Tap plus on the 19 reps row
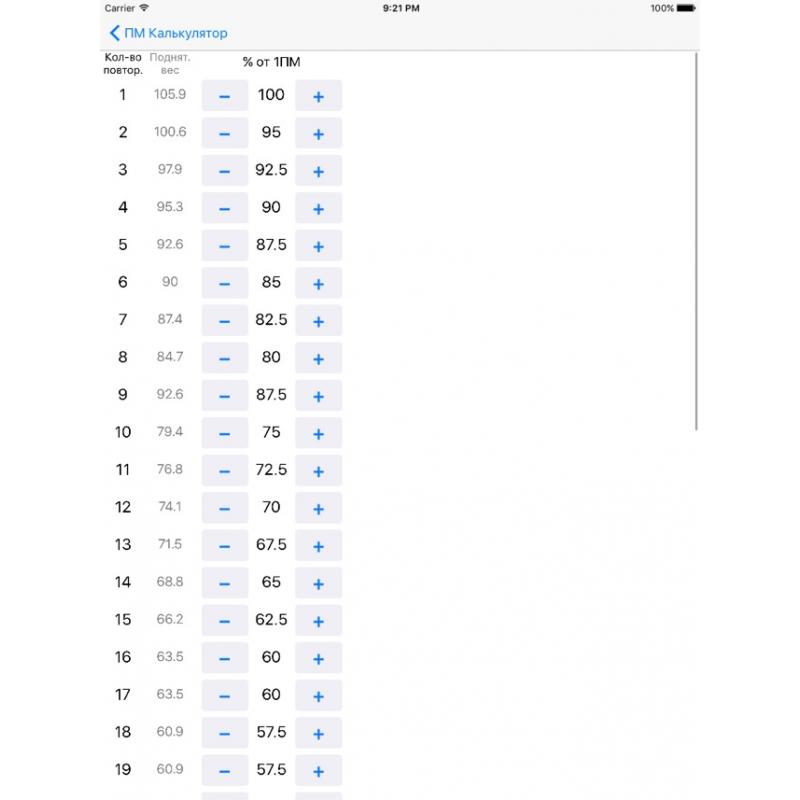The image size is (800, 800). click(x=318, y=770)
